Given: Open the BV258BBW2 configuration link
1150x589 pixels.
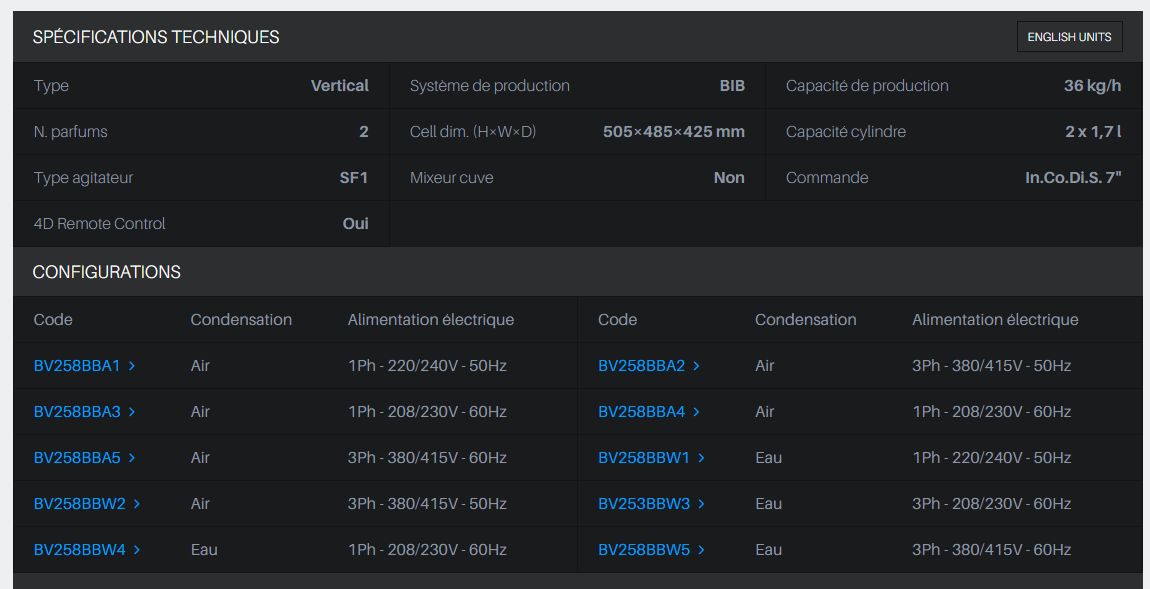Looking at the screenshot, I should [x=80, y=504].
